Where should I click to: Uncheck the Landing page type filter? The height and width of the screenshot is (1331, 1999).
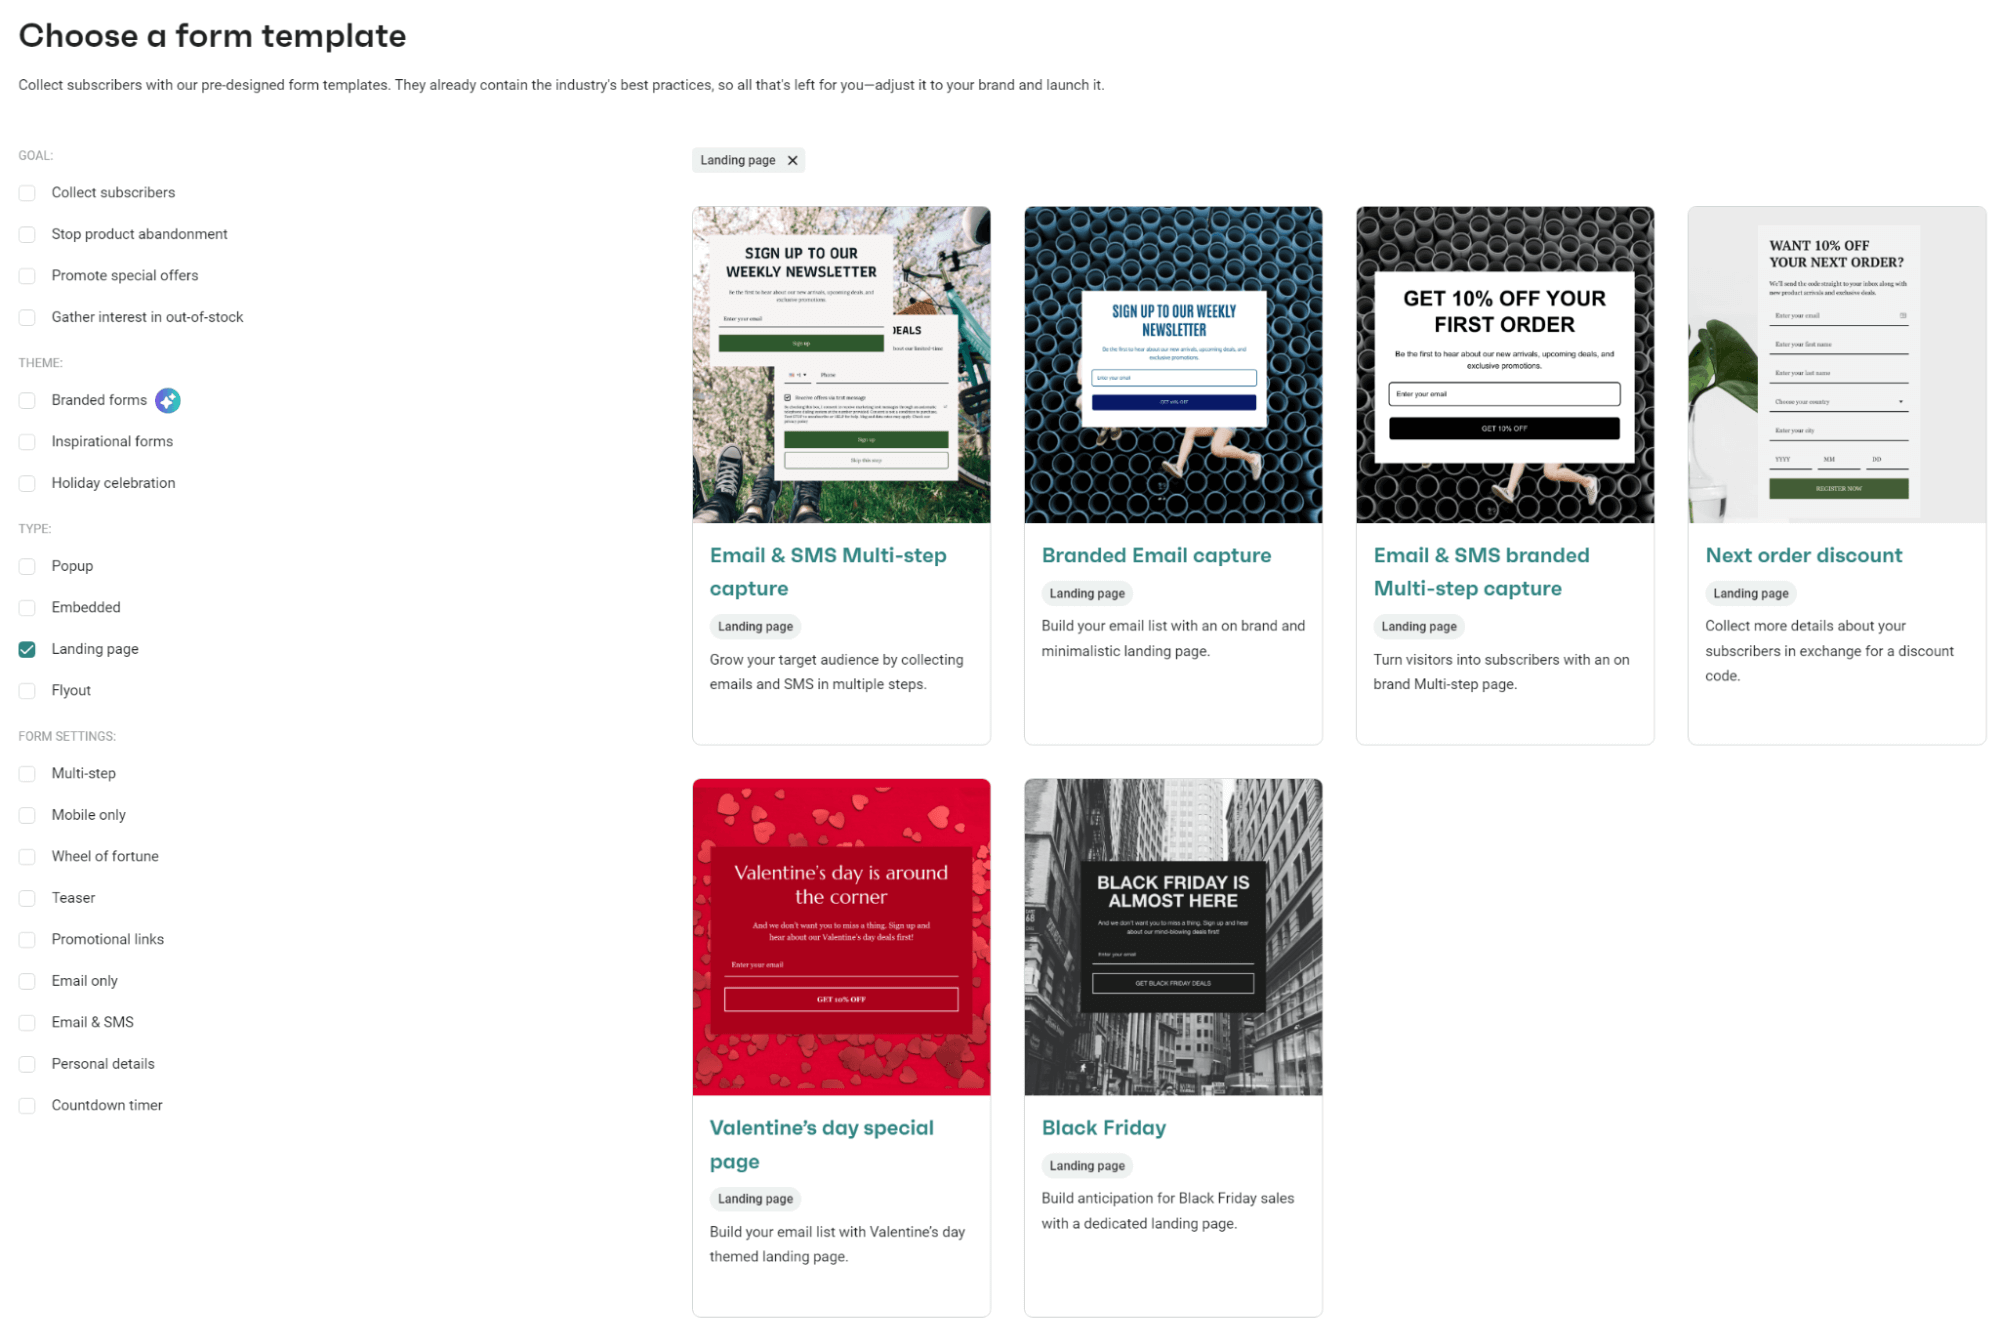tap(27, 648)
